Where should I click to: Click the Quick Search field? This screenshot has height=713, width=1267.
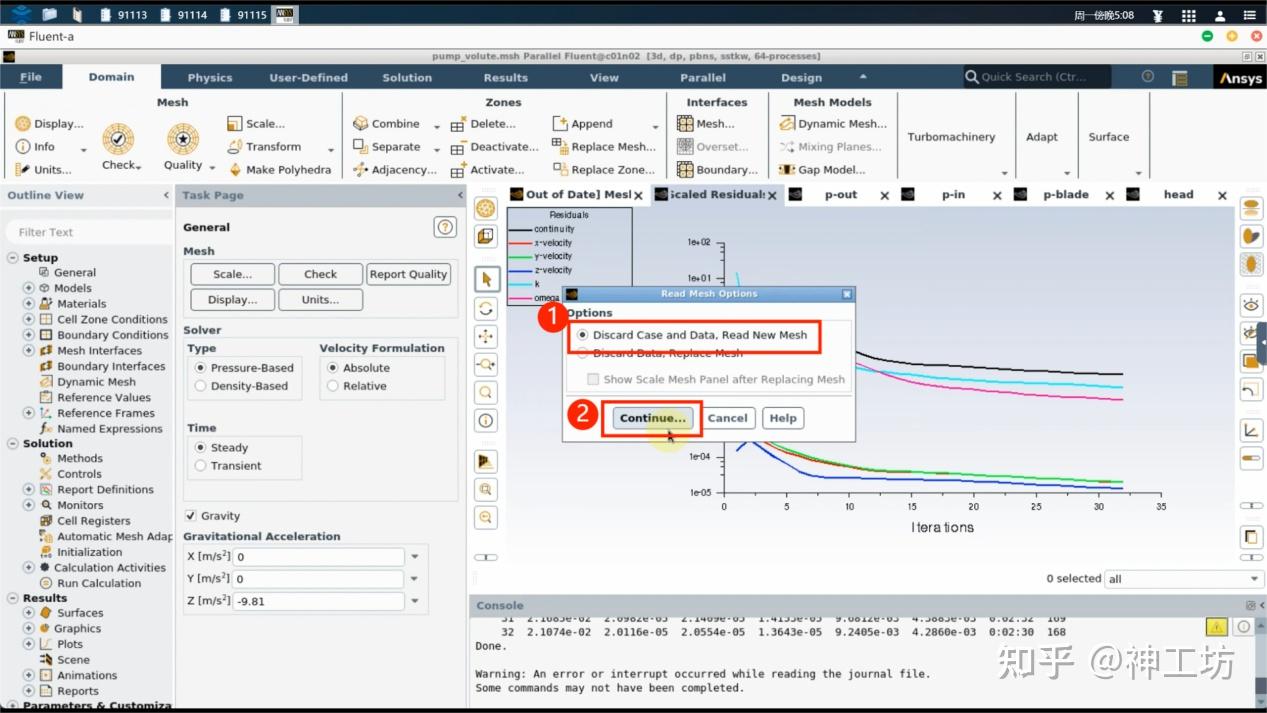(1036, 77)
